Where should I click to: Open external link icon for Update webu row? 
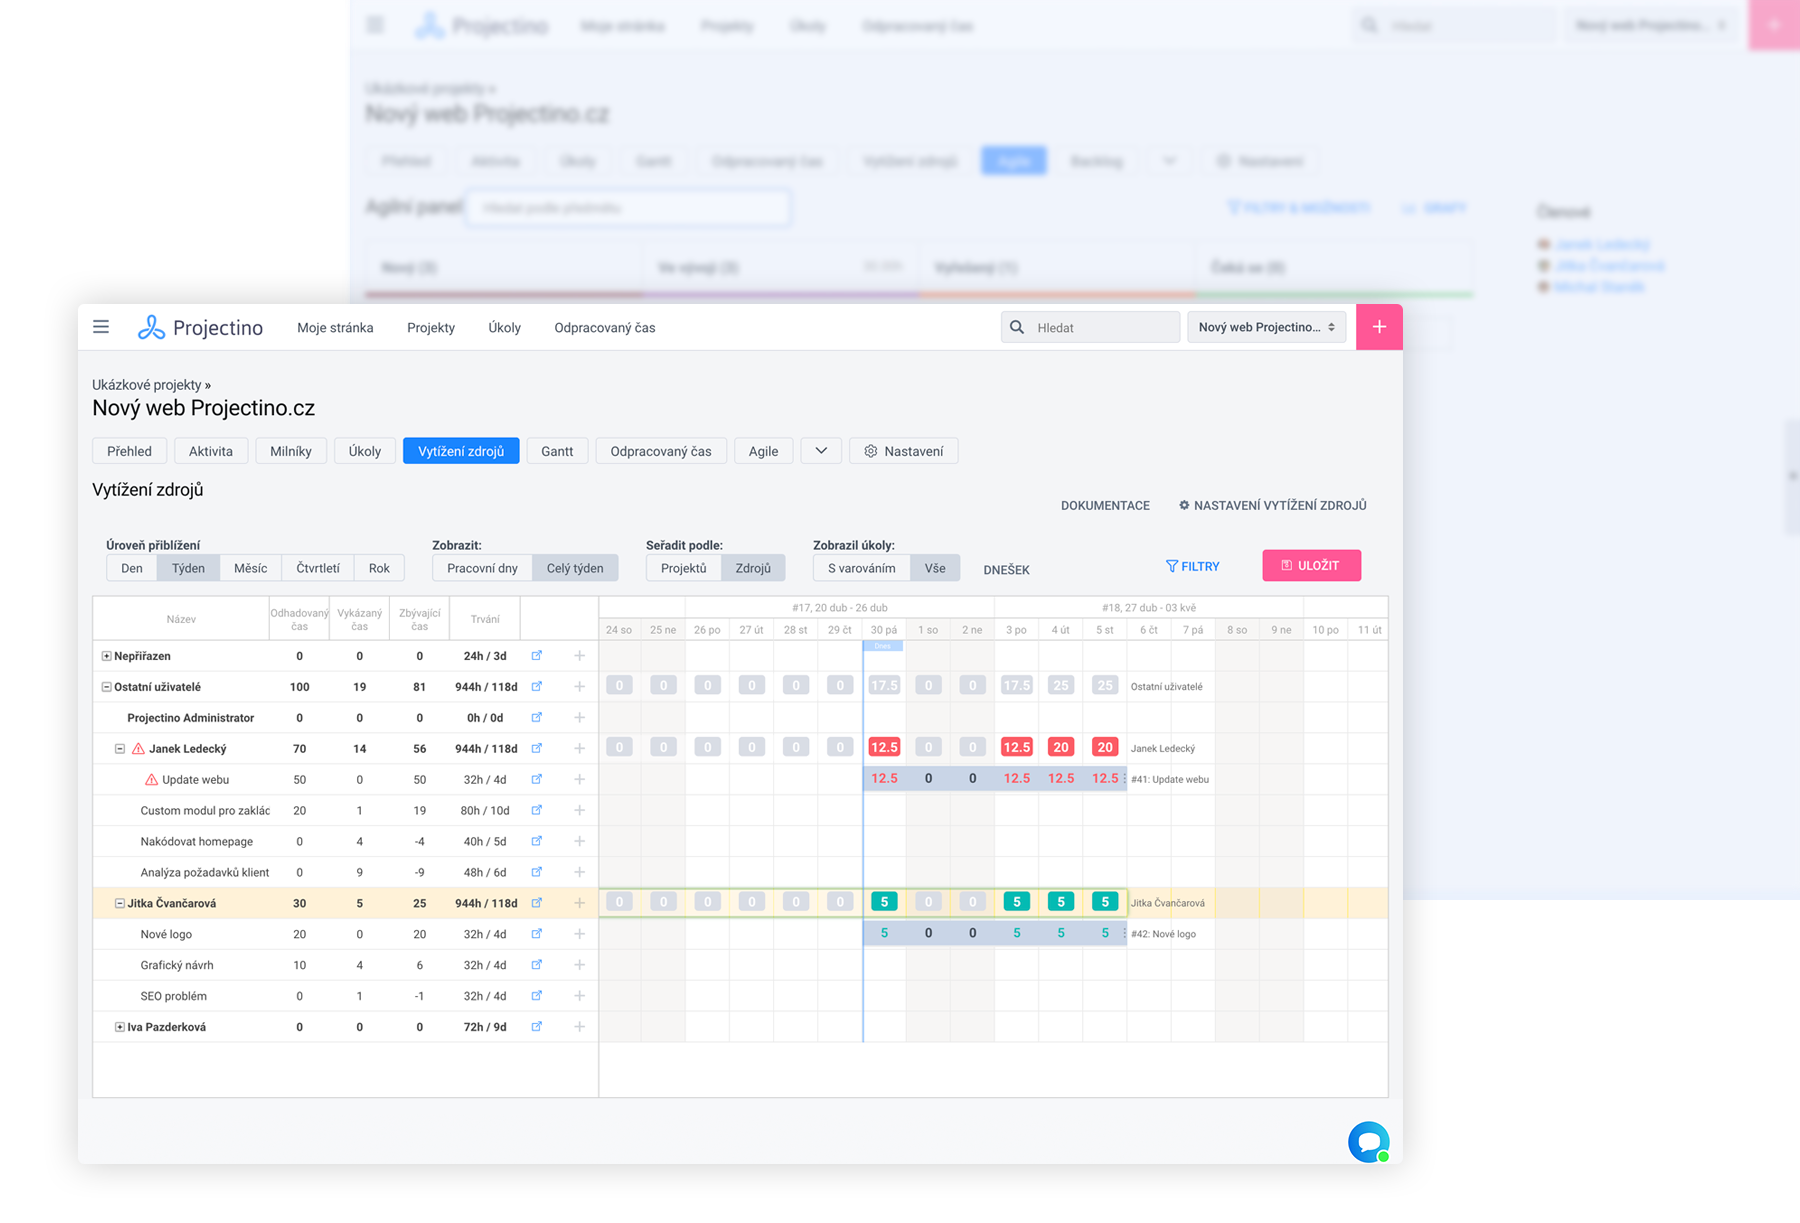(x=537, y=779)
